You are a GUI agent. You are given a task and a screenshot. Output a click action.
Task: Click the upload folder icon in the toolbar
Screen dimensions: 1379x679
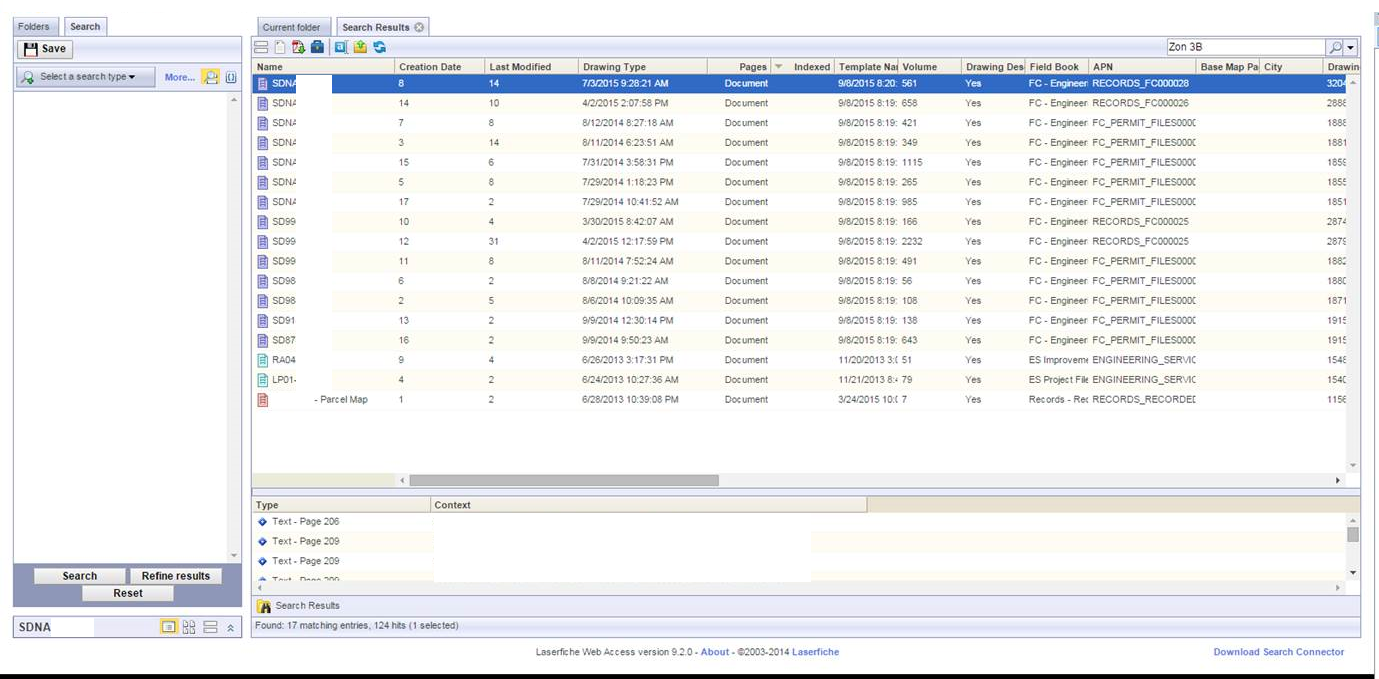360,47
